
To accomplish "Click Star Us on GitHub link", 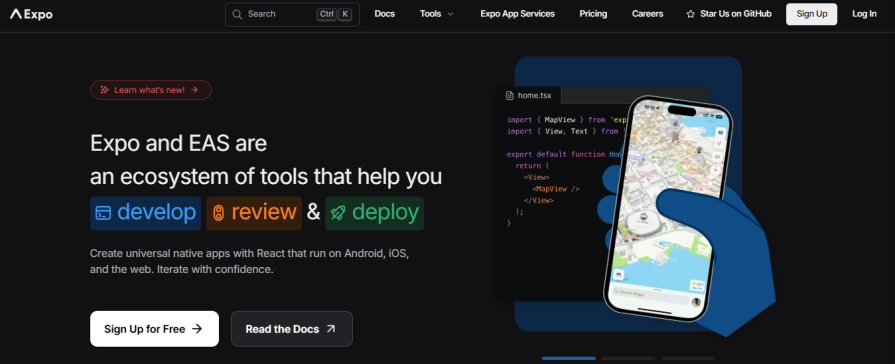I will tap(729, 14).
